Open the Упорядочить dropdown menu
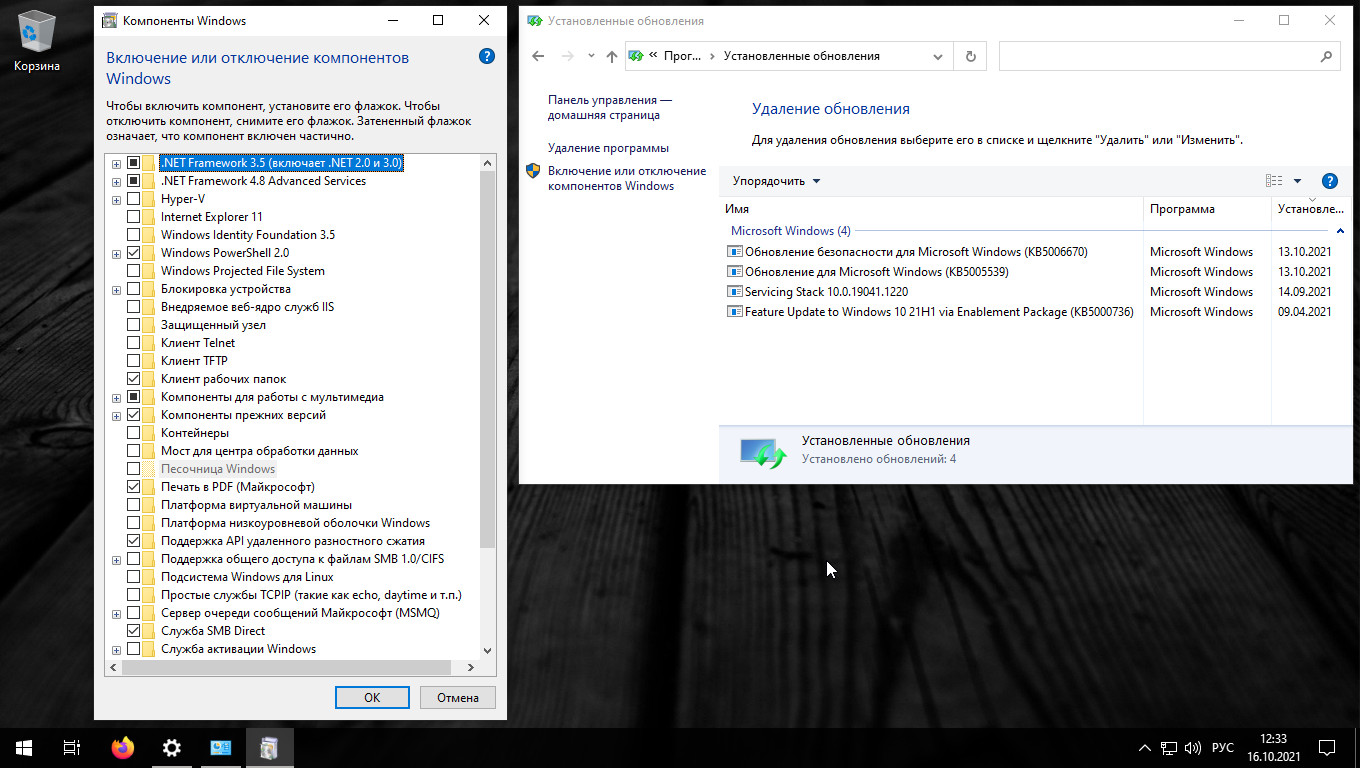The height and width of the screenshot is (768, 1360). coord(776,181)
